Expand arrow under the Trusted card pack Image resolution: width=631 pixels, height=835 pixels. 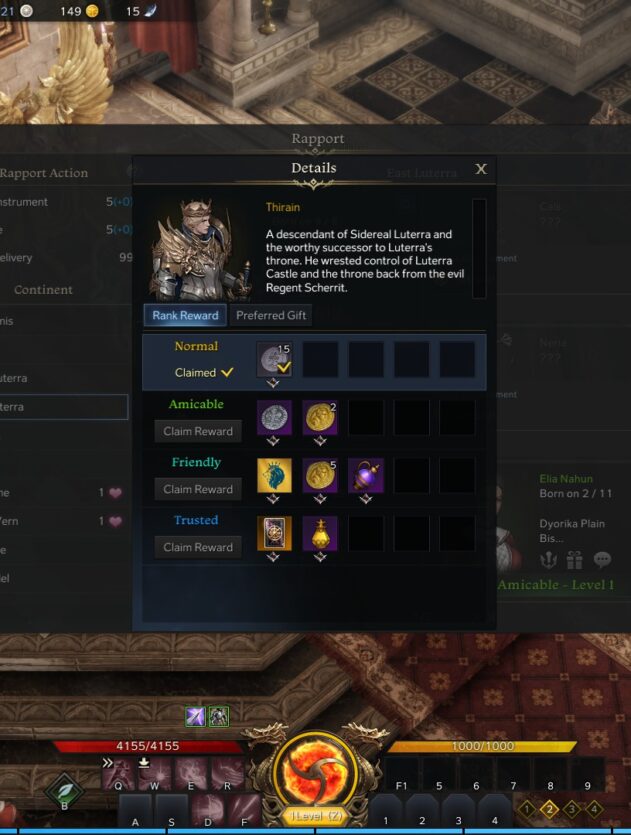[273, 557]
